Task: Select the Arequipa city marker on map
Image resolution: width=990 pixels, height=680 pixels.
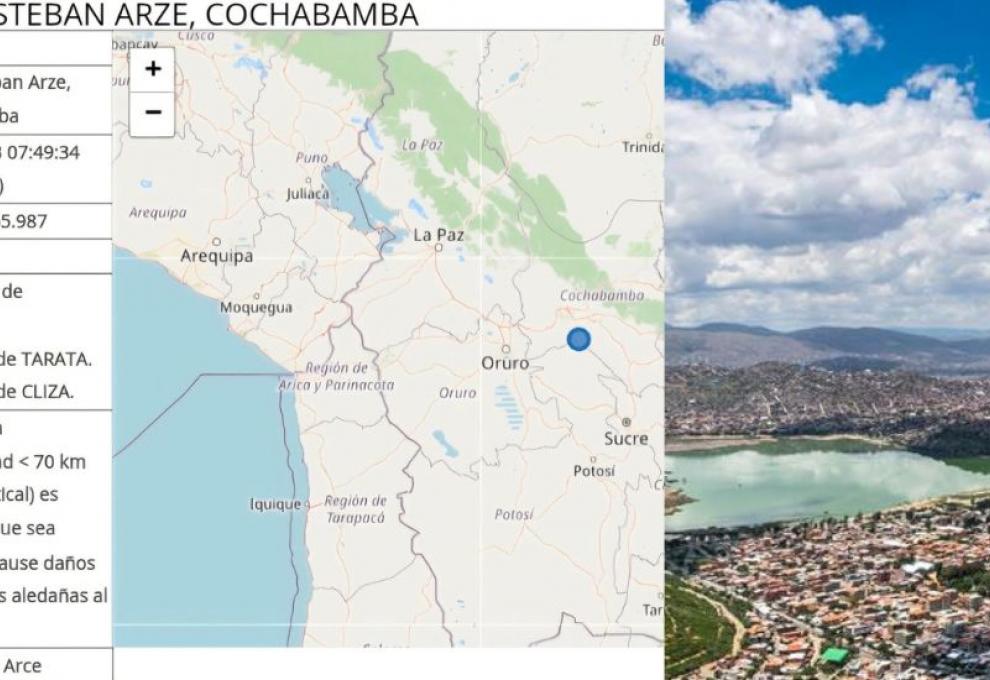Action: coord(217,241)
